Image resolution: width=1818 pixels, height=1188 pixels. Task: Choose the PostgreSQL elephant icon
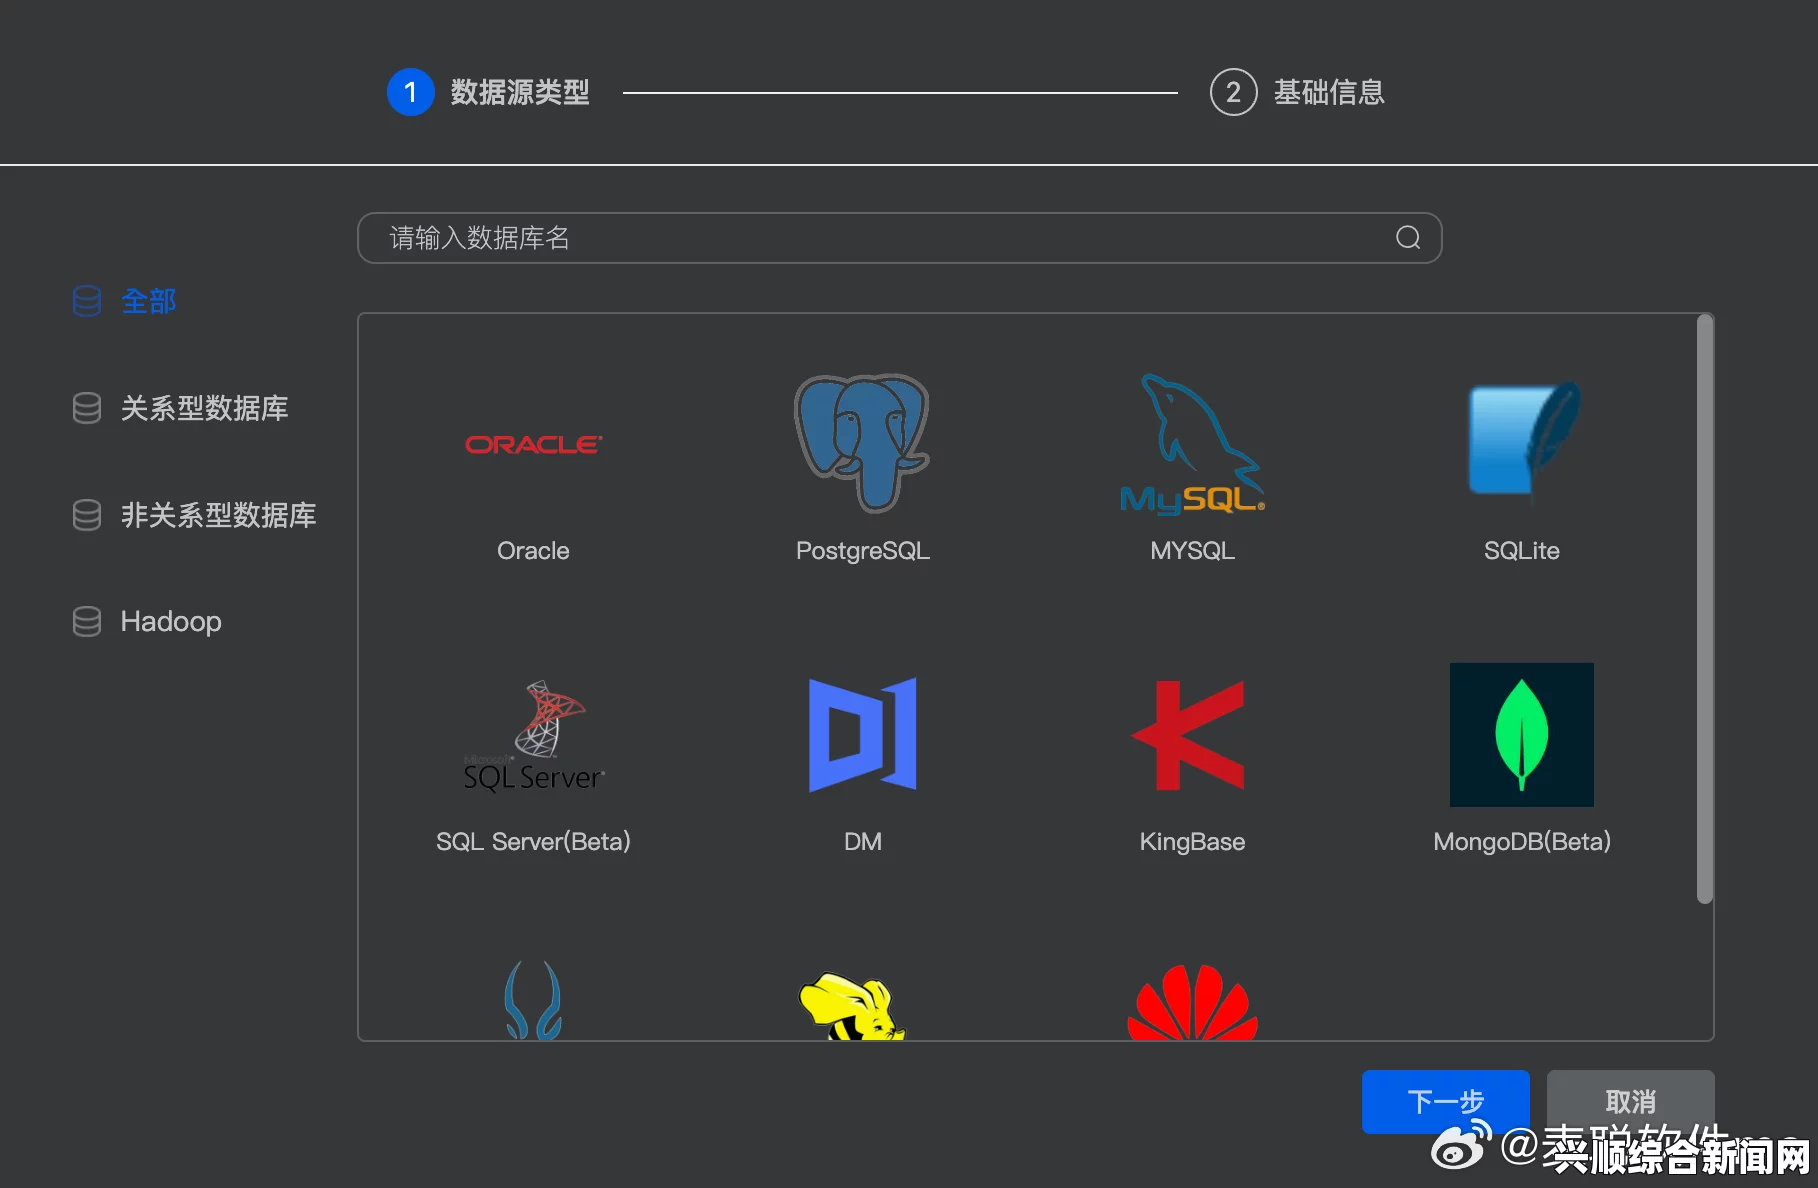point(862,443)
